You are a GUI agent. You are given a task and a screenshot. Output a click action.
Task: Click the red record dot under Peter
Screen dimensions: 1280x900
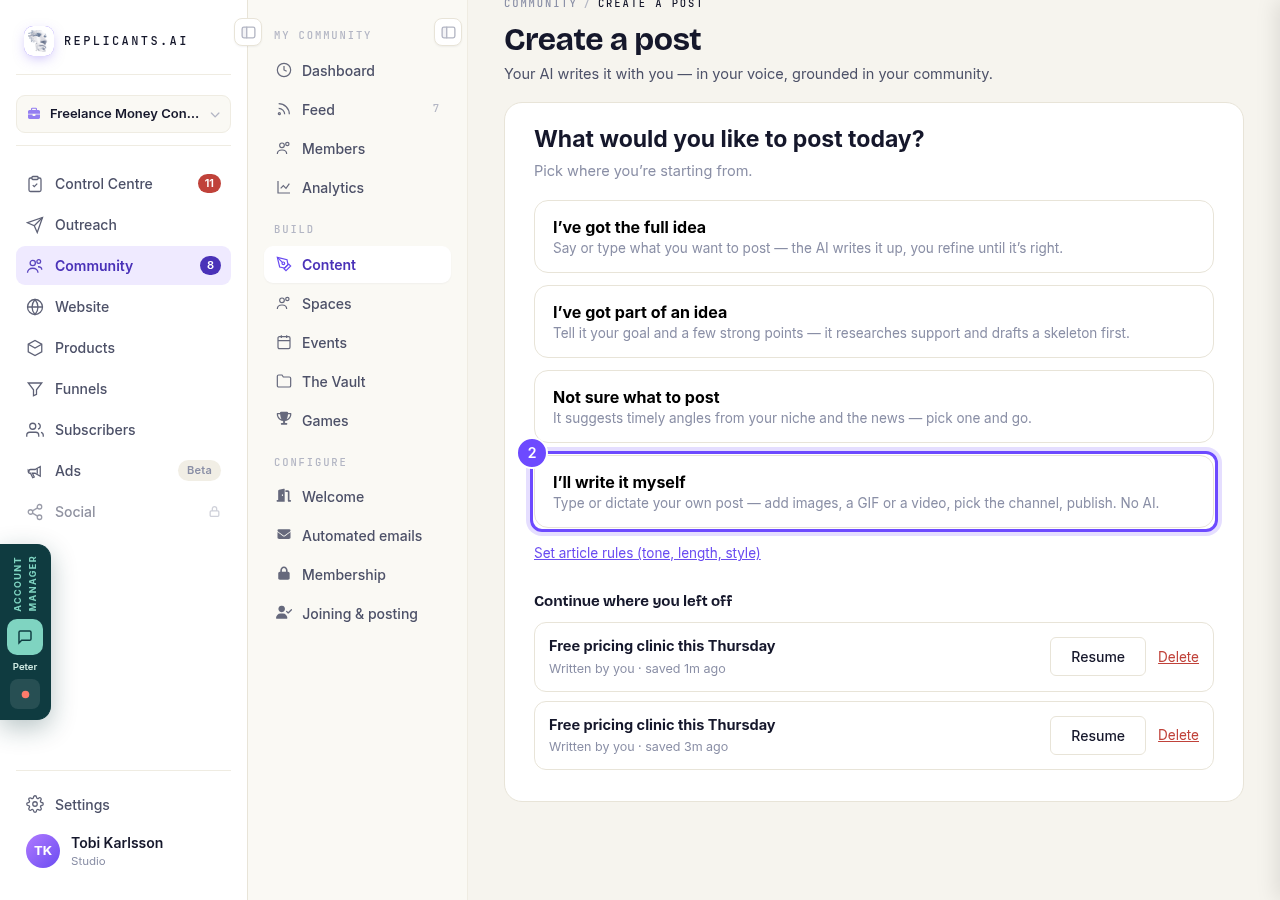(x=25, y=694)
